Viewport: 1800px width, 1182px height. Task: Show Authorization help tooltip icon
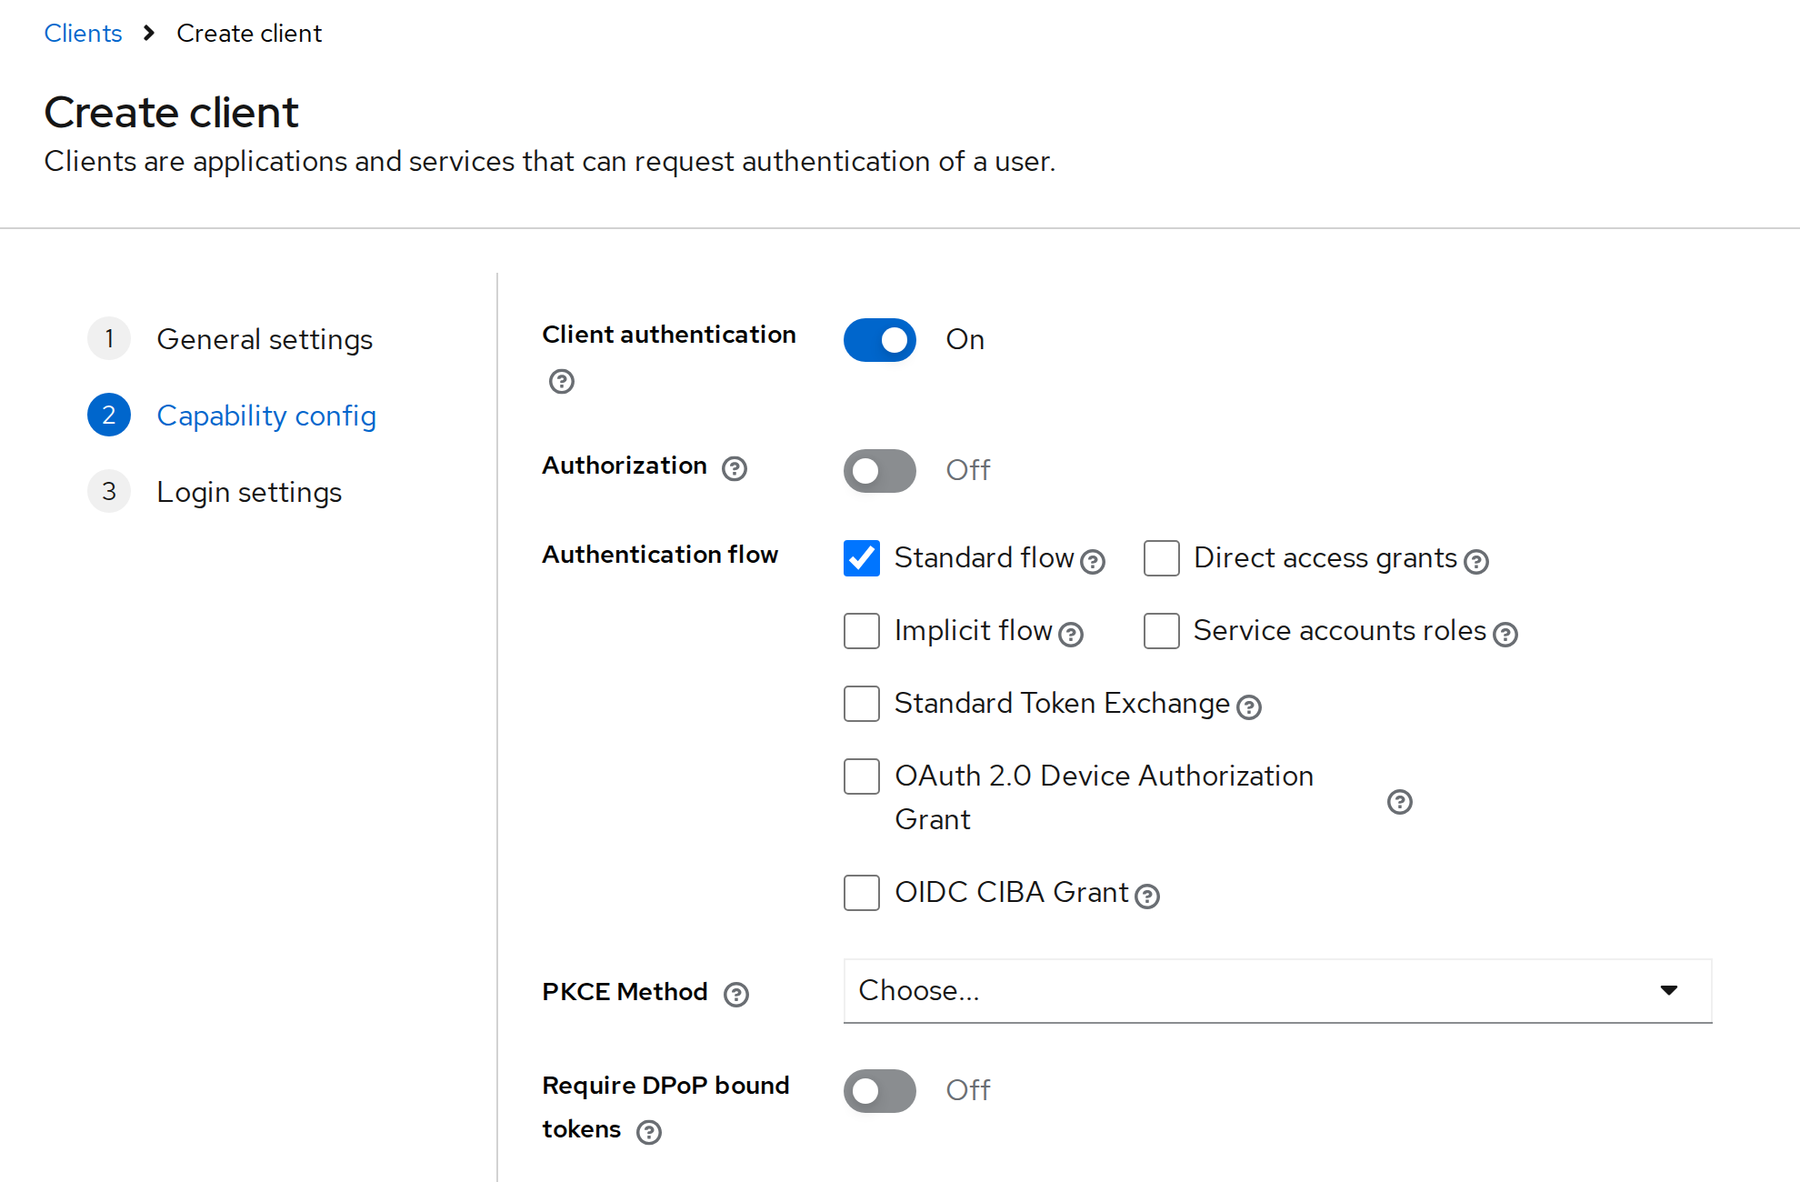735,468
